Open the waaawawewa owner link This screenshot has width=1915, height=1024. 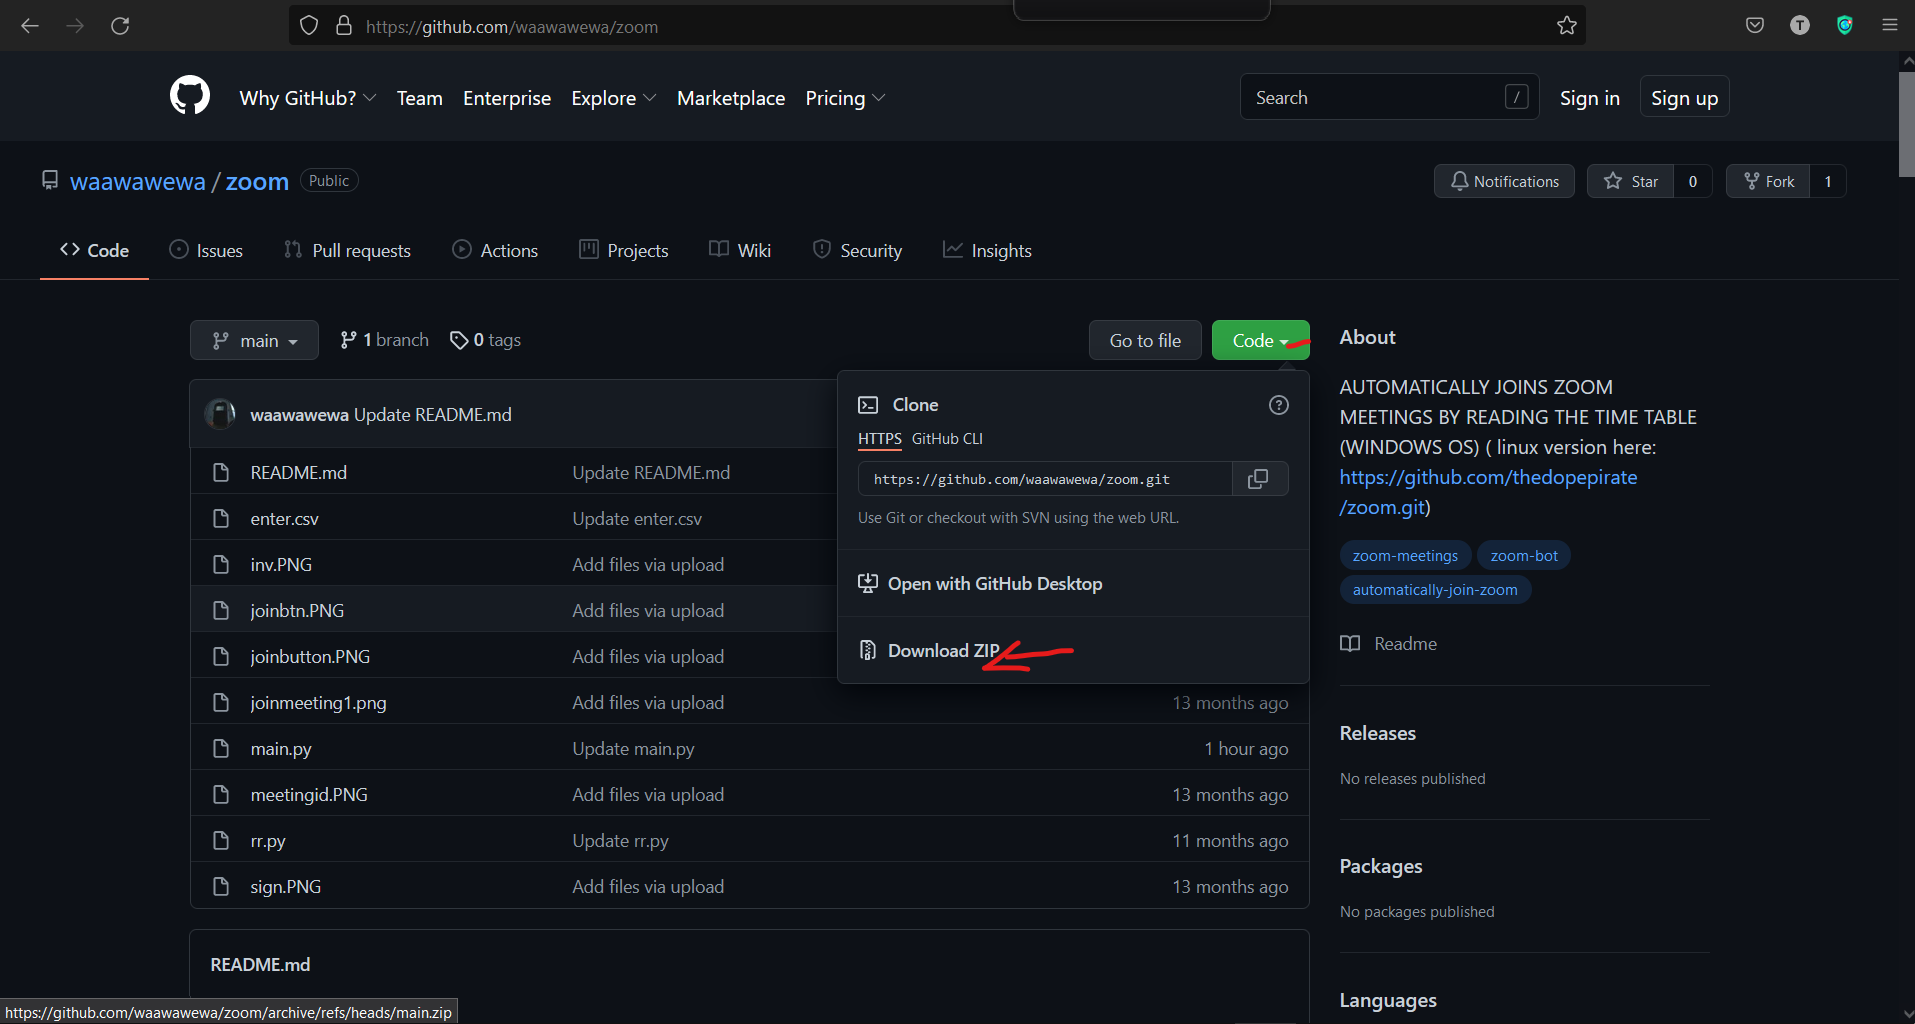click(x=138, y=181)
